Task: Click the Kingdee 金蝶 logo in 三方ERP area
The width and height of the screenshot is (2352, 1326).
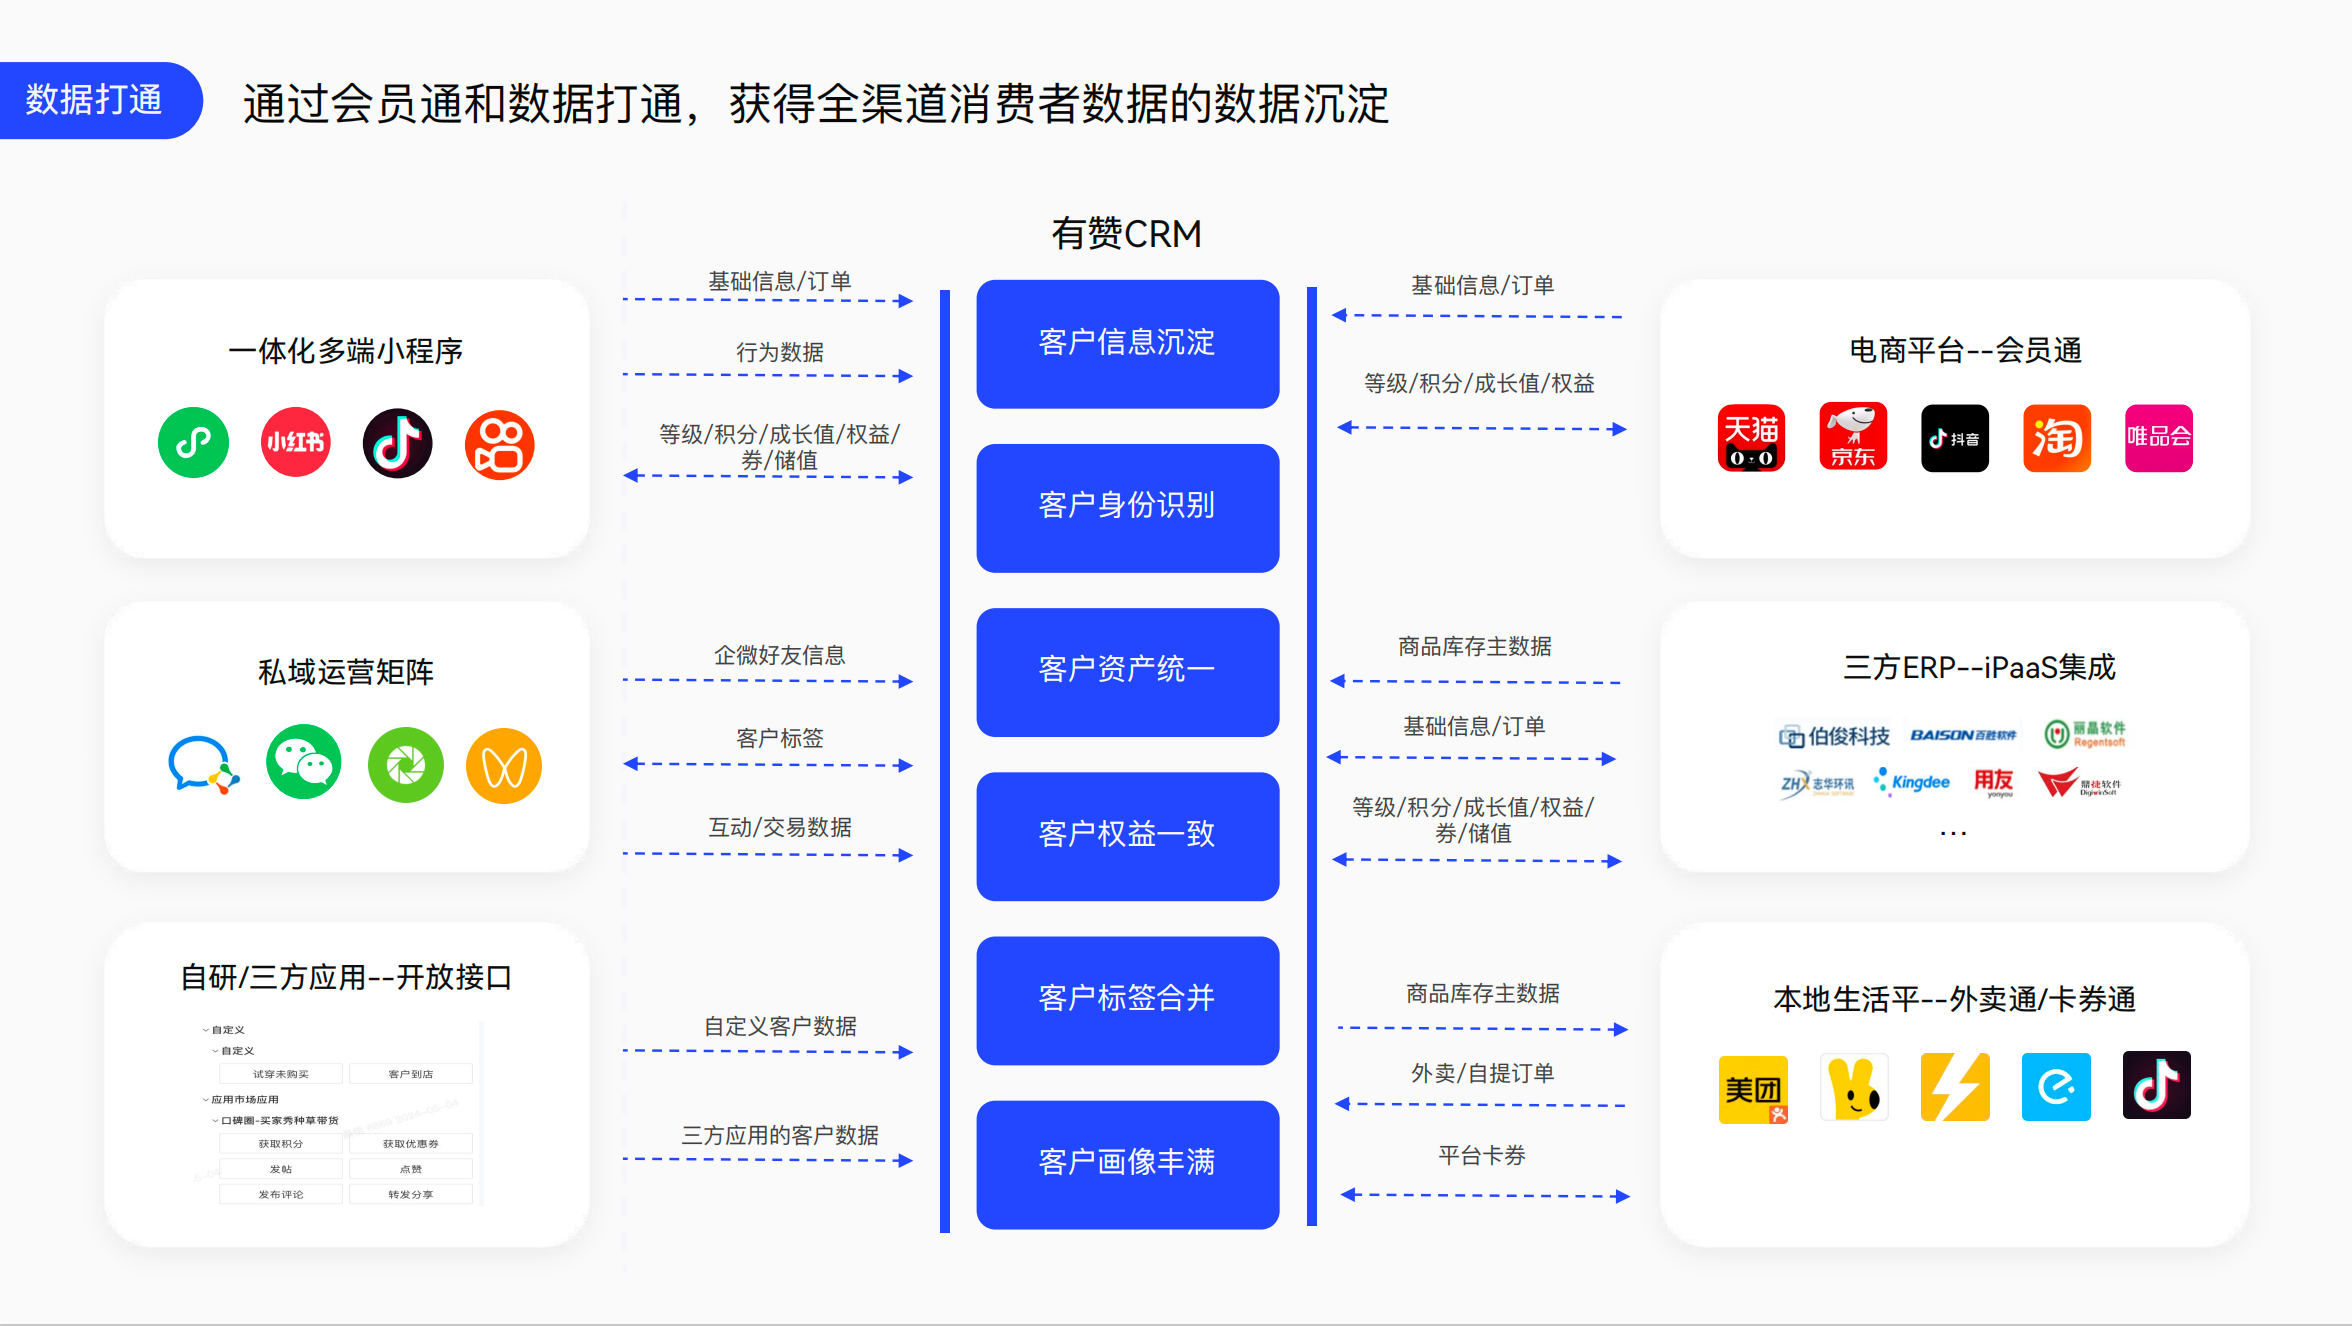Action: pyautogui.click(x=1911, y=781)
